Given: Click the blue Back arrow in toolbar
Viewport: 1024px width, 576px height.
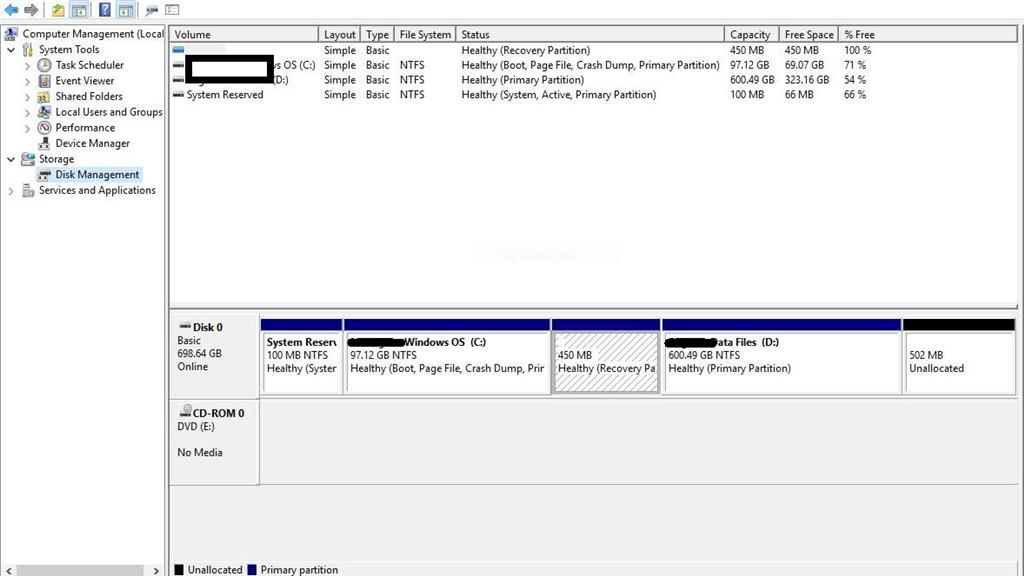Looking at the screenshot, I should coord(11,10).
